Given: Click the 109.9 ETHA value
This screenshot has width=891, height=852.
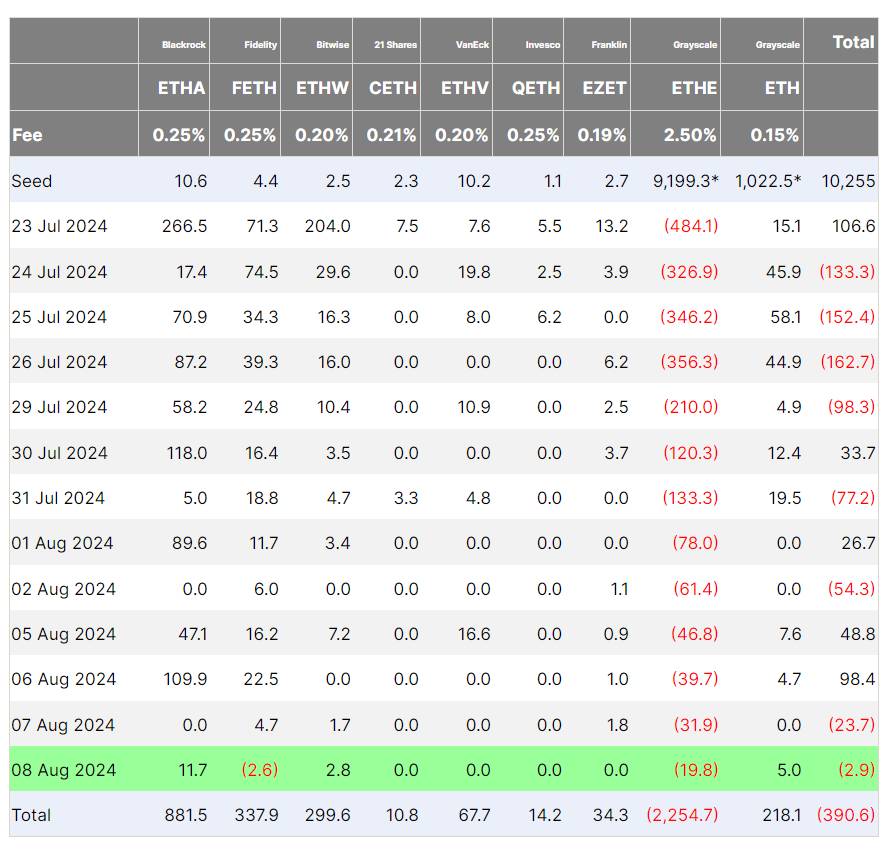Looking at the screenshot, I should pyautogui.click(x=185, y=679).
